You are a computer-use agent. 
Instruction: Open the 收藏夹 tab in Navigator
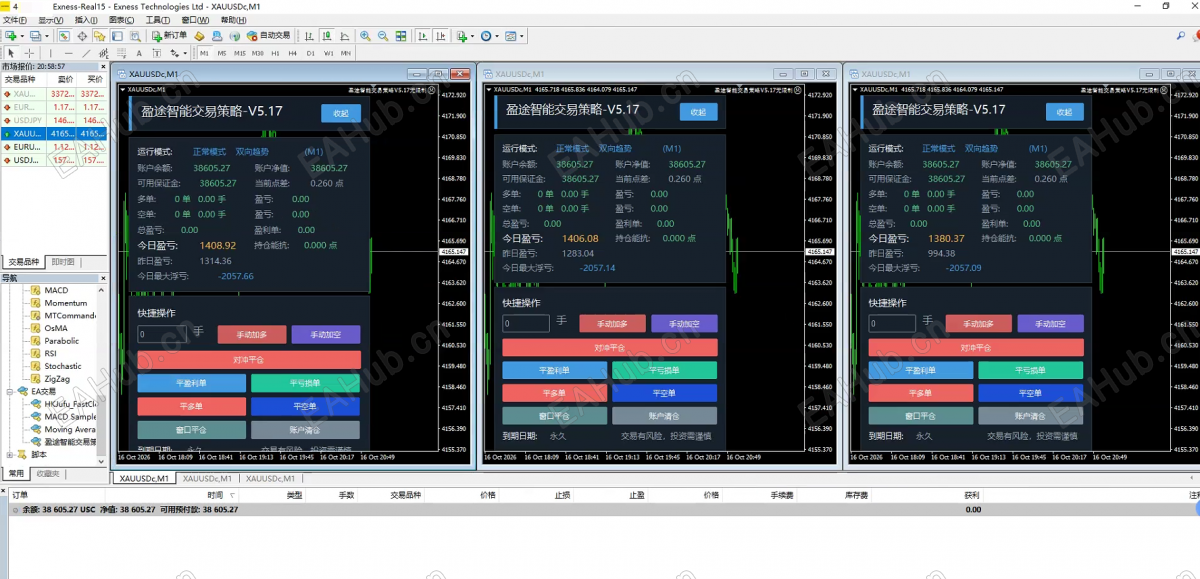(48, 473)
